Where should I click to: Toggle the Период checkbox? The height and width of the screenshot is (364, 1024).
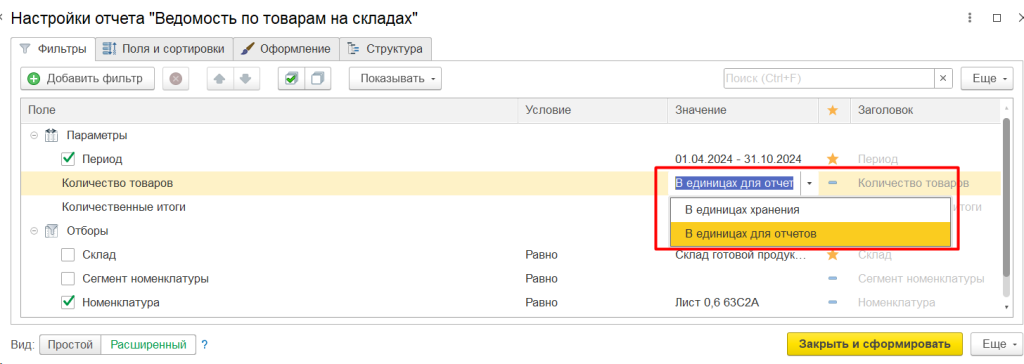tap(68, 159)
